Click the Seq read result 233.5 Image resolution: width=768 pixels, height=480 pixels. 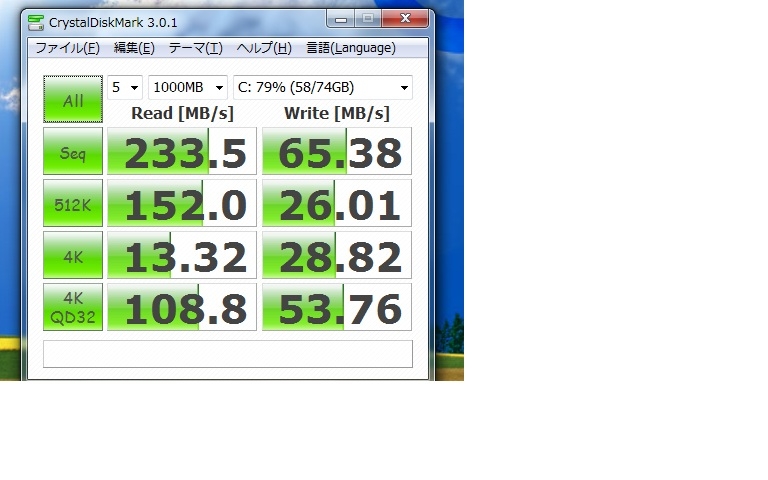(x=182, y=152)
